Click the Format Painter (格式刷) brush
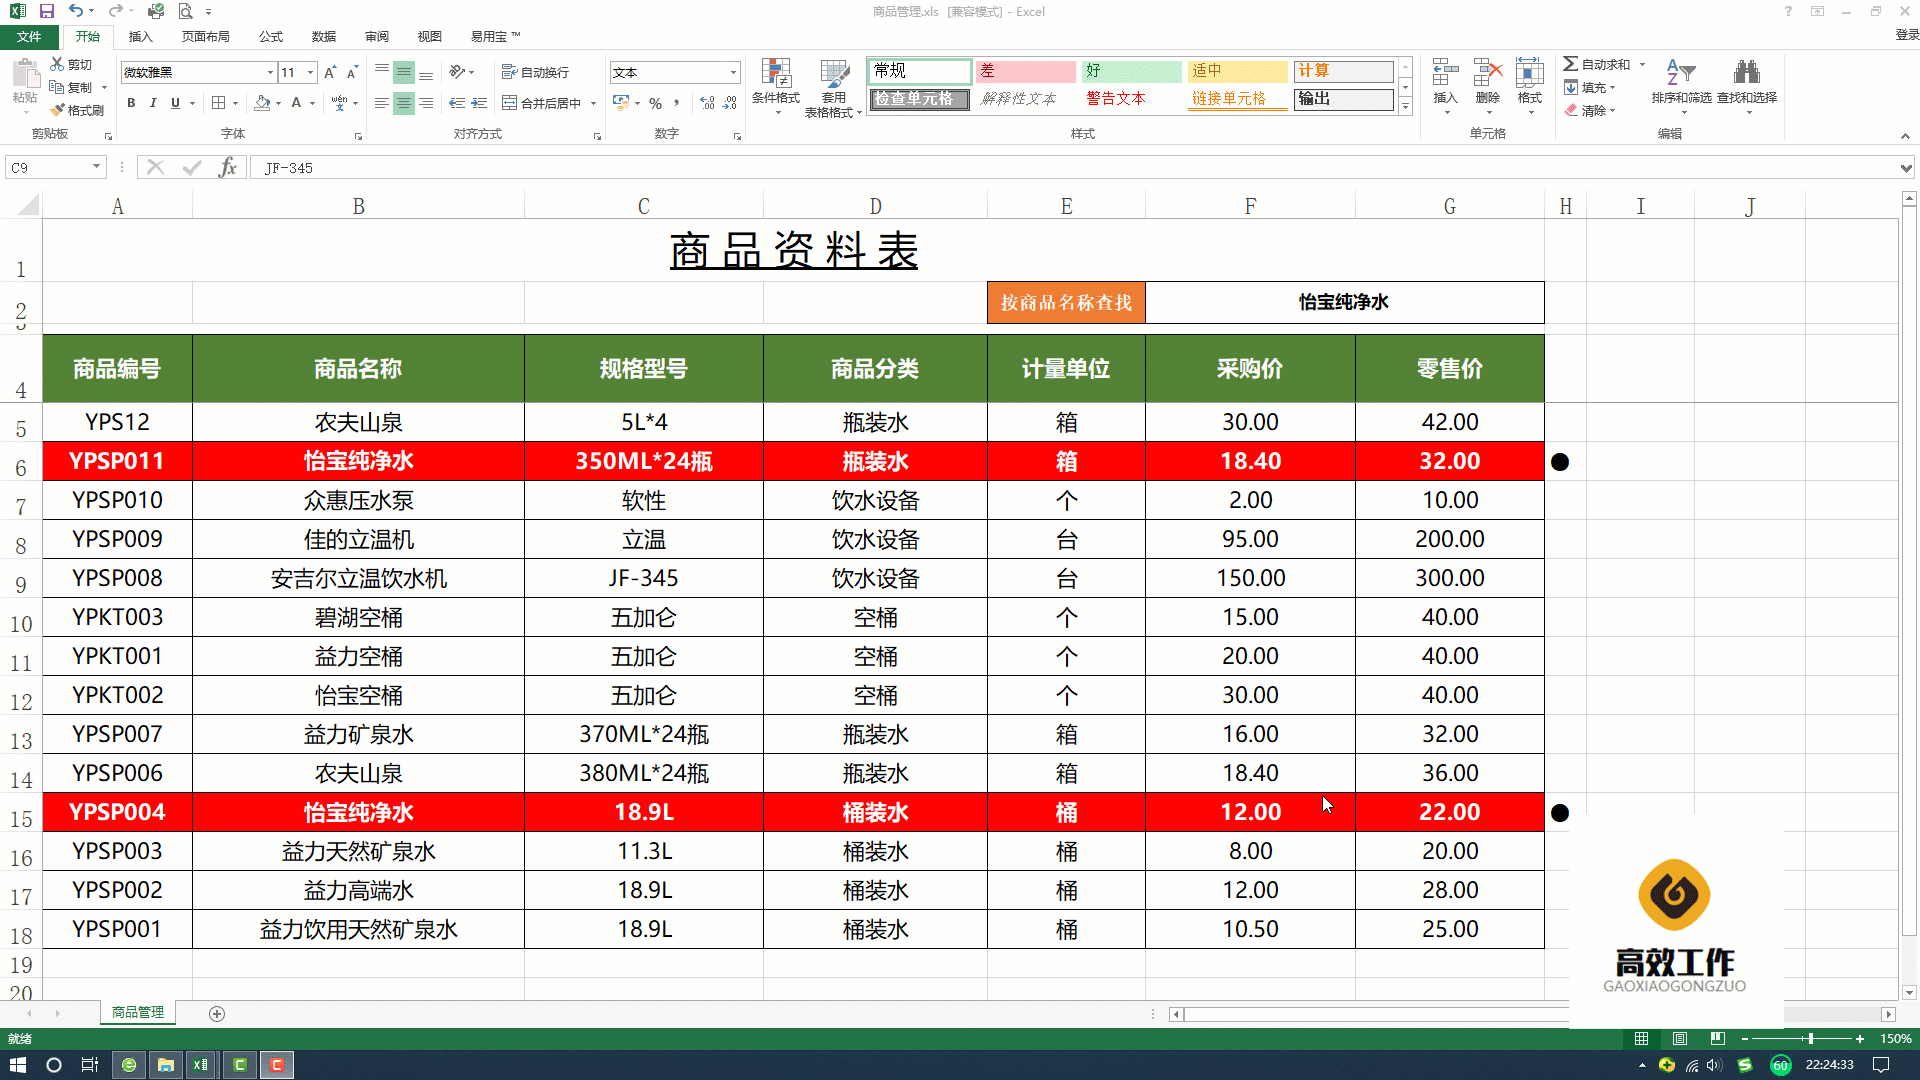1920x1080 pixels. coord(78,110)
